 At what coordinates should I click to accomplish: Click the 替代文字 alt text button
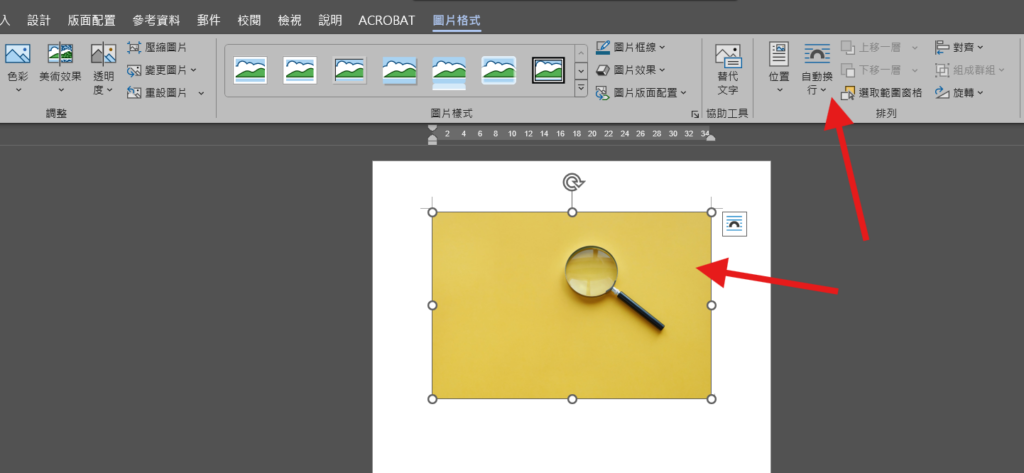(x=727, y=66)
